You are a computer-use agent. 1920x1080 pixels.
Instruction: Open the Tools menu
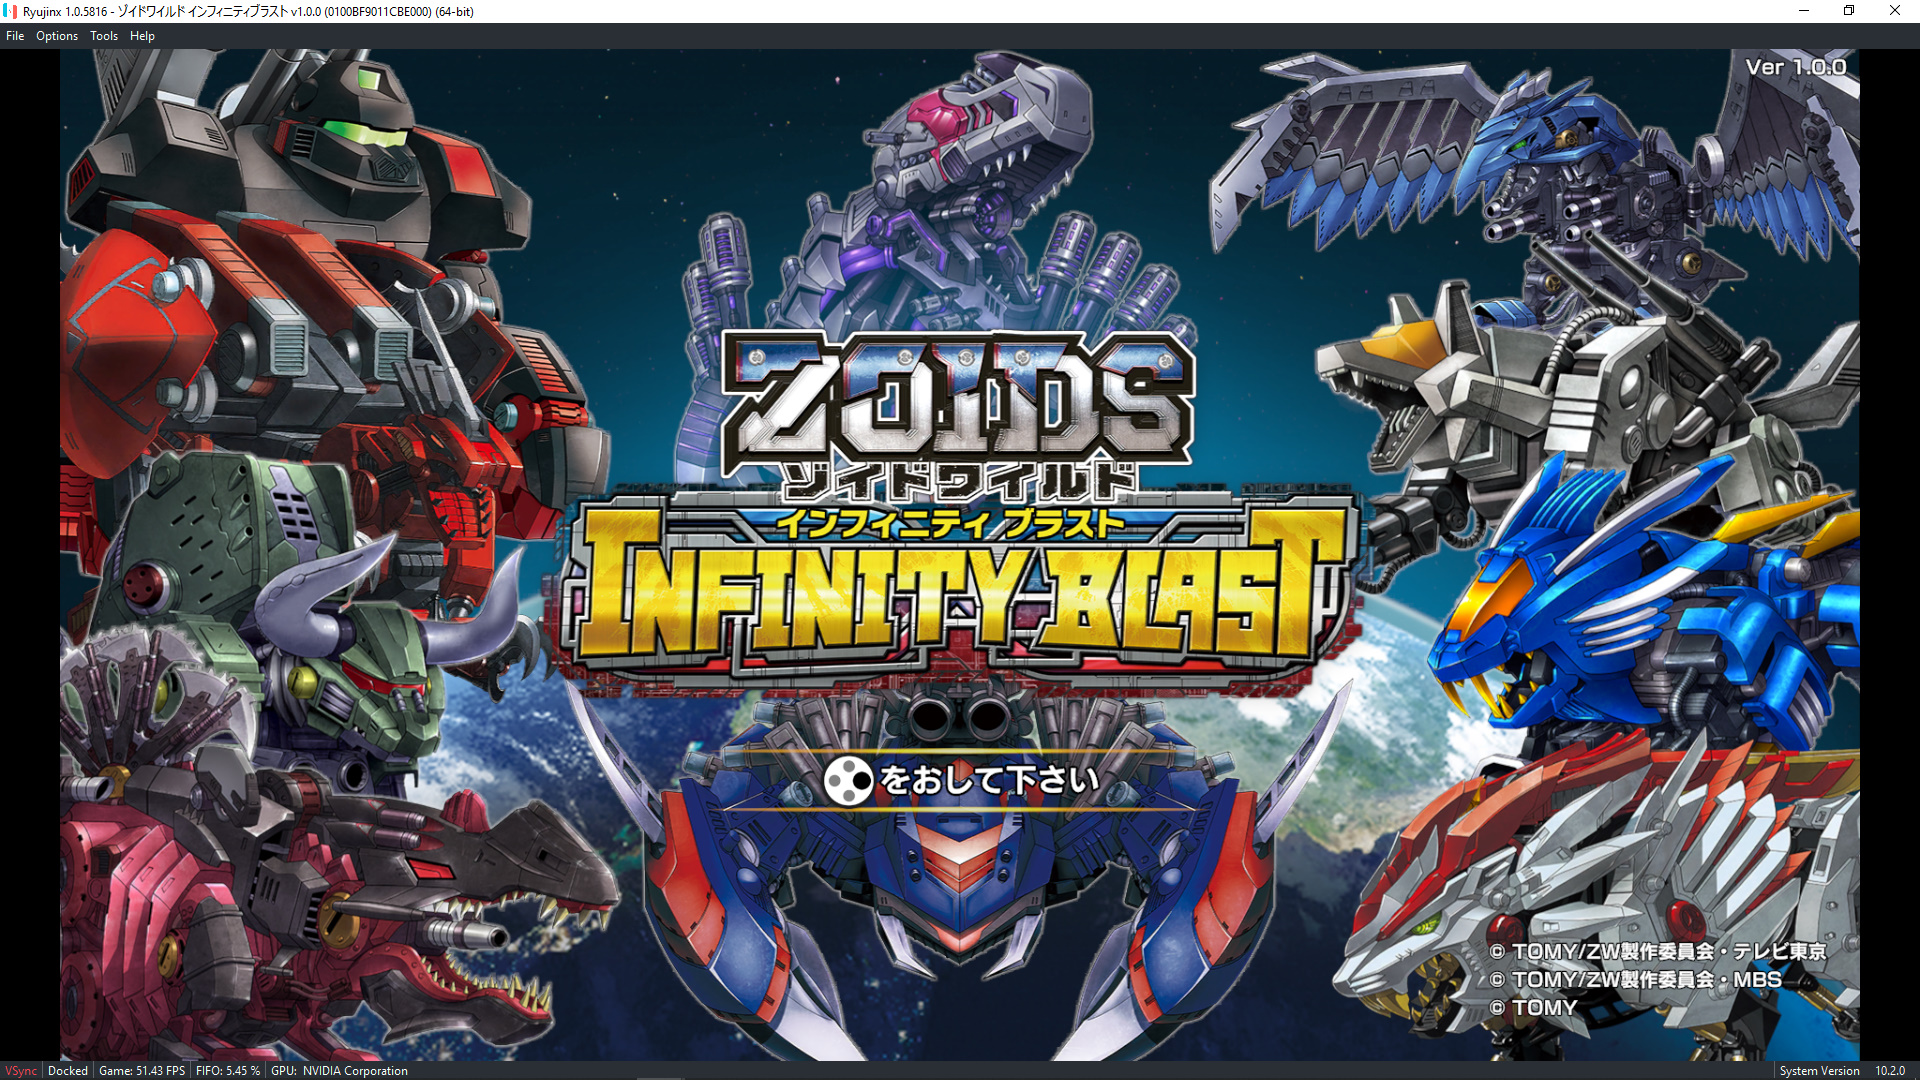pyautogui.click(x=104, y=36)
